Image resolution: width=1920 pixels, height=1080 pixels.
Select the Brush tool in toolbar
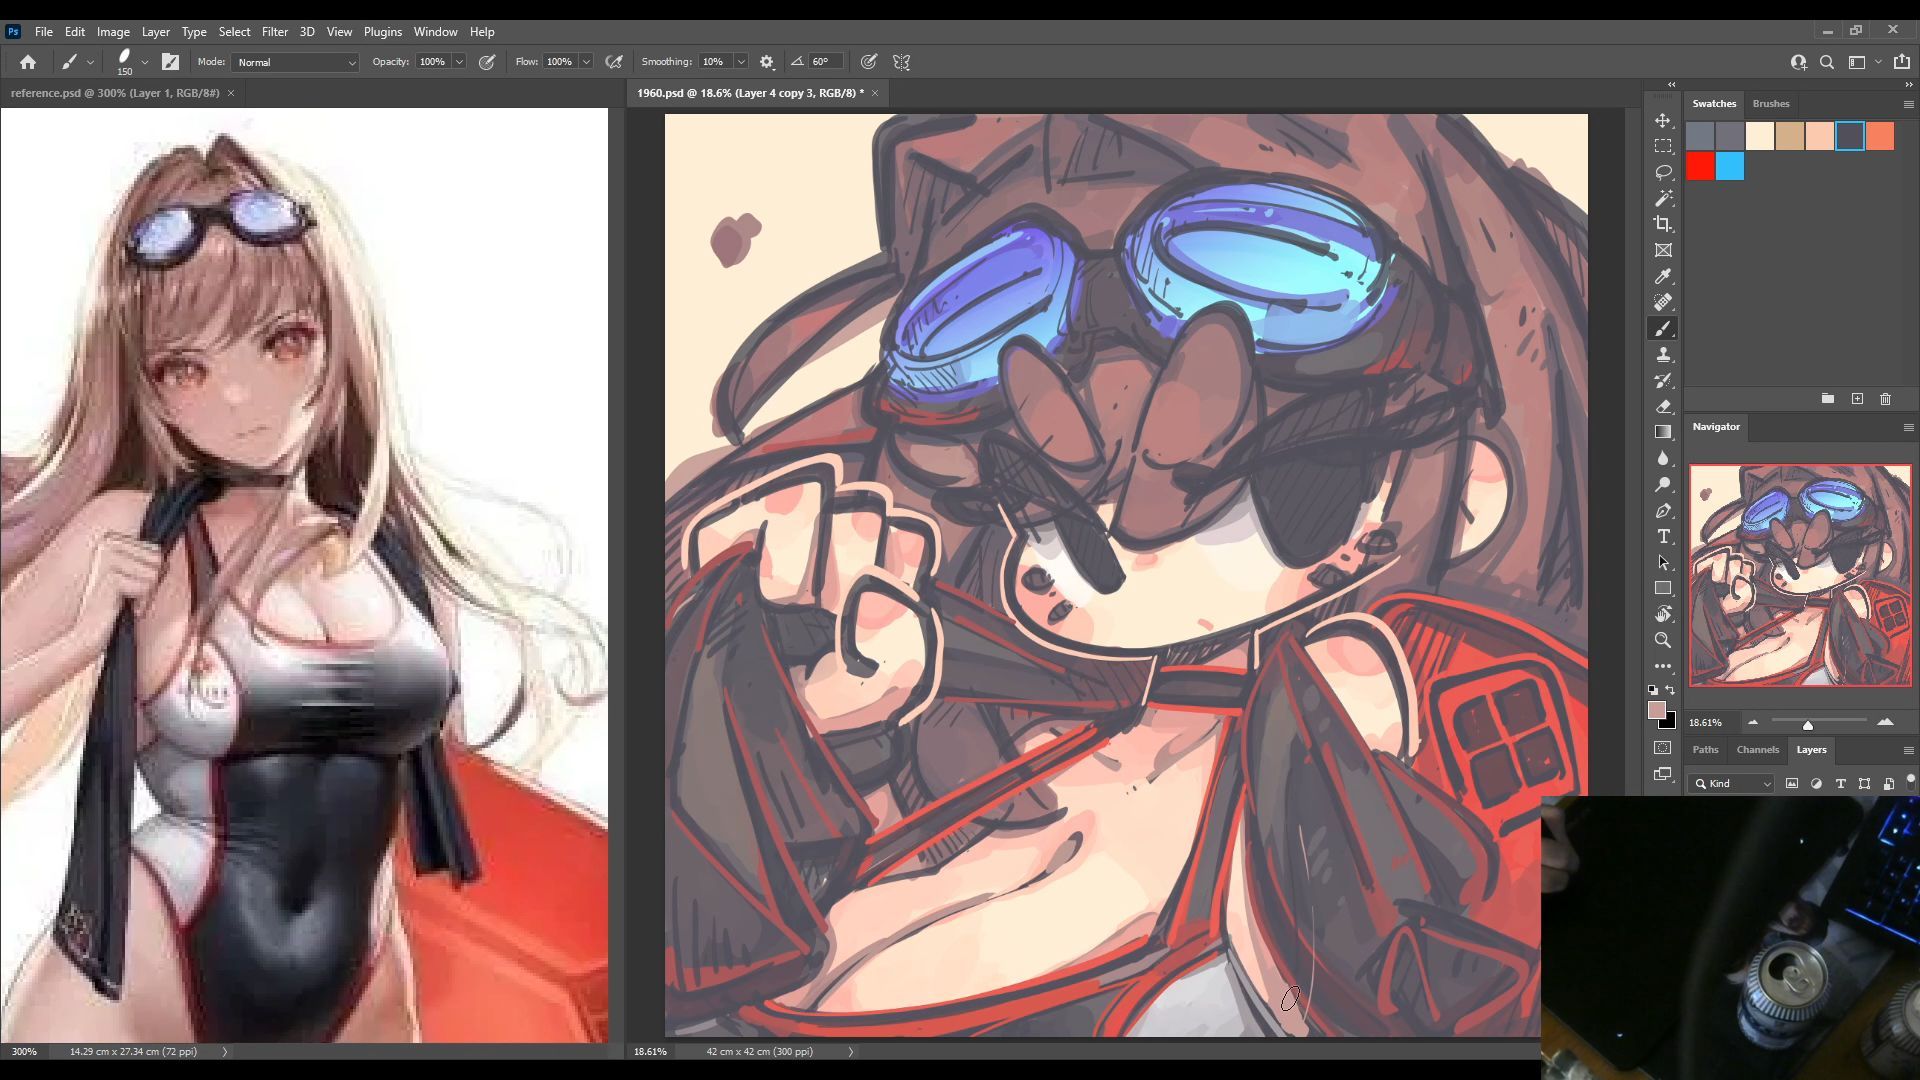(x=1663, y=328)
